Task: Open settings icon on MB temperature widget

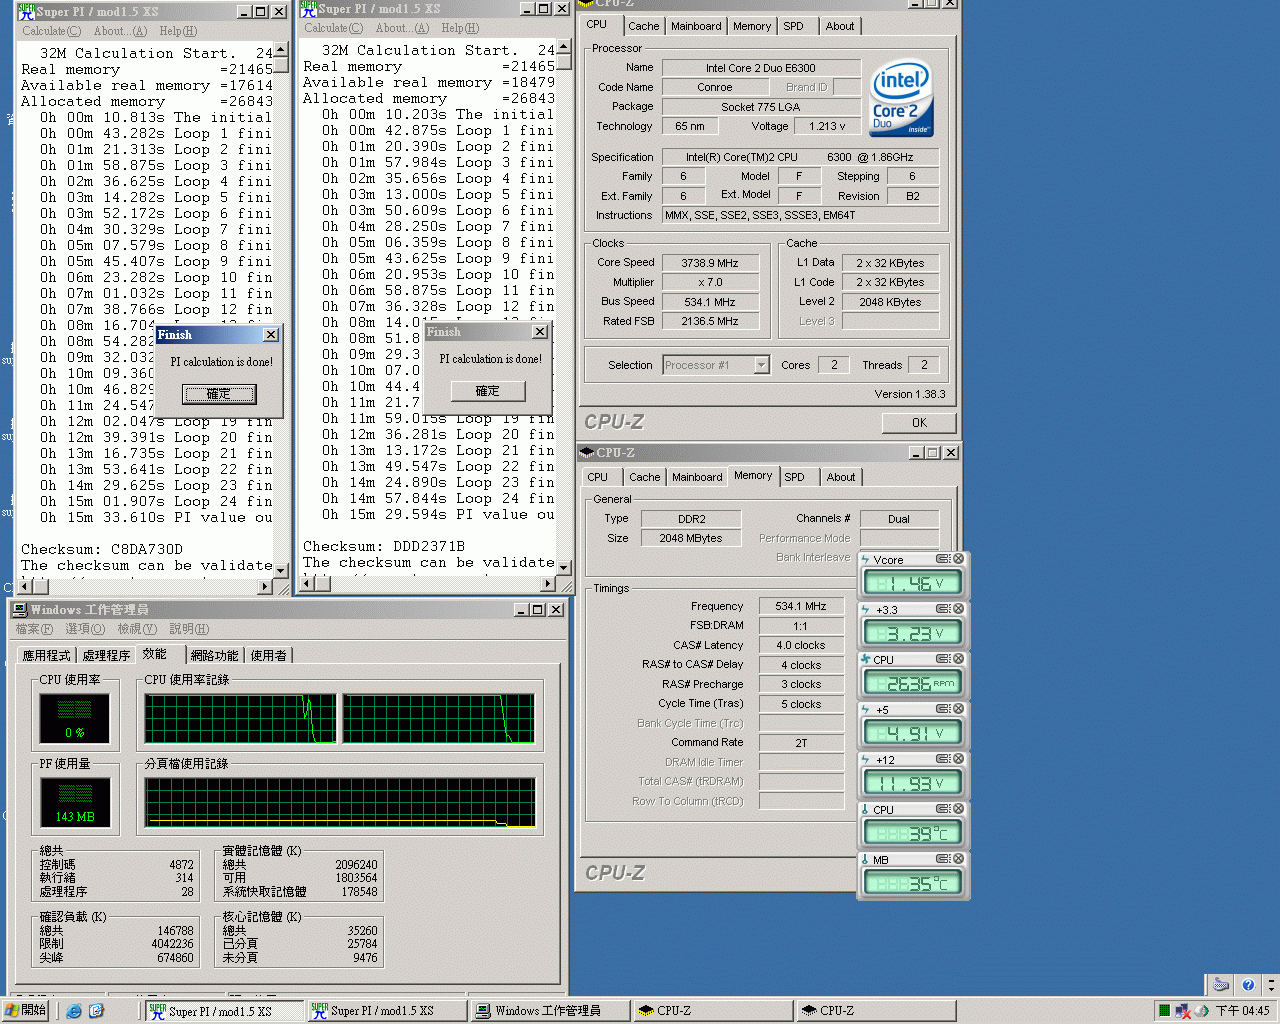Action: click(x=943, y=859)
